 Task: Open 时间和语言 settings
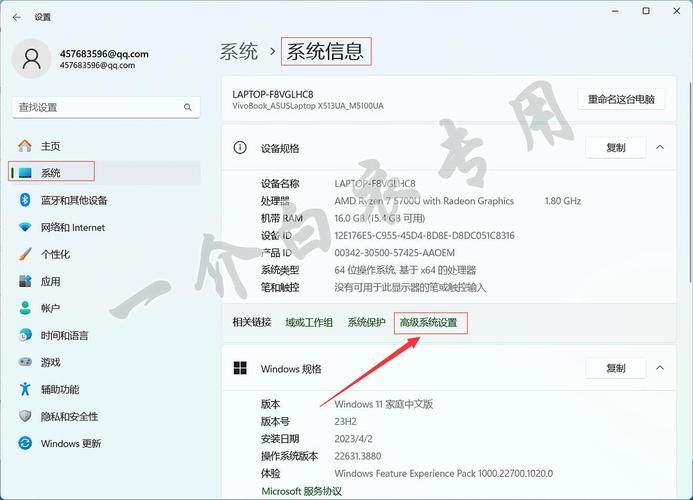point(65,336)
